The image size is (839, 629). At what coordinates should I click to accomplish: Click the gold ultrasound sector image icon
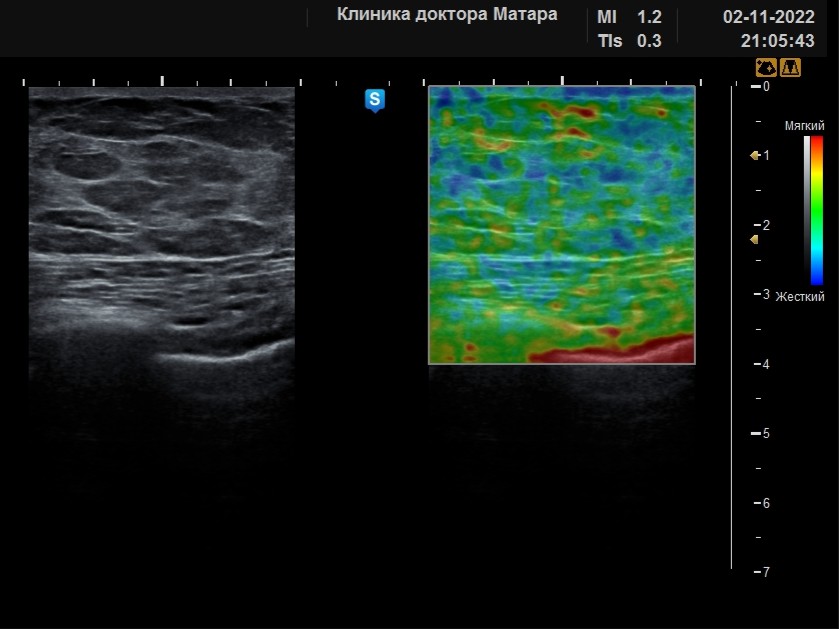766,68
